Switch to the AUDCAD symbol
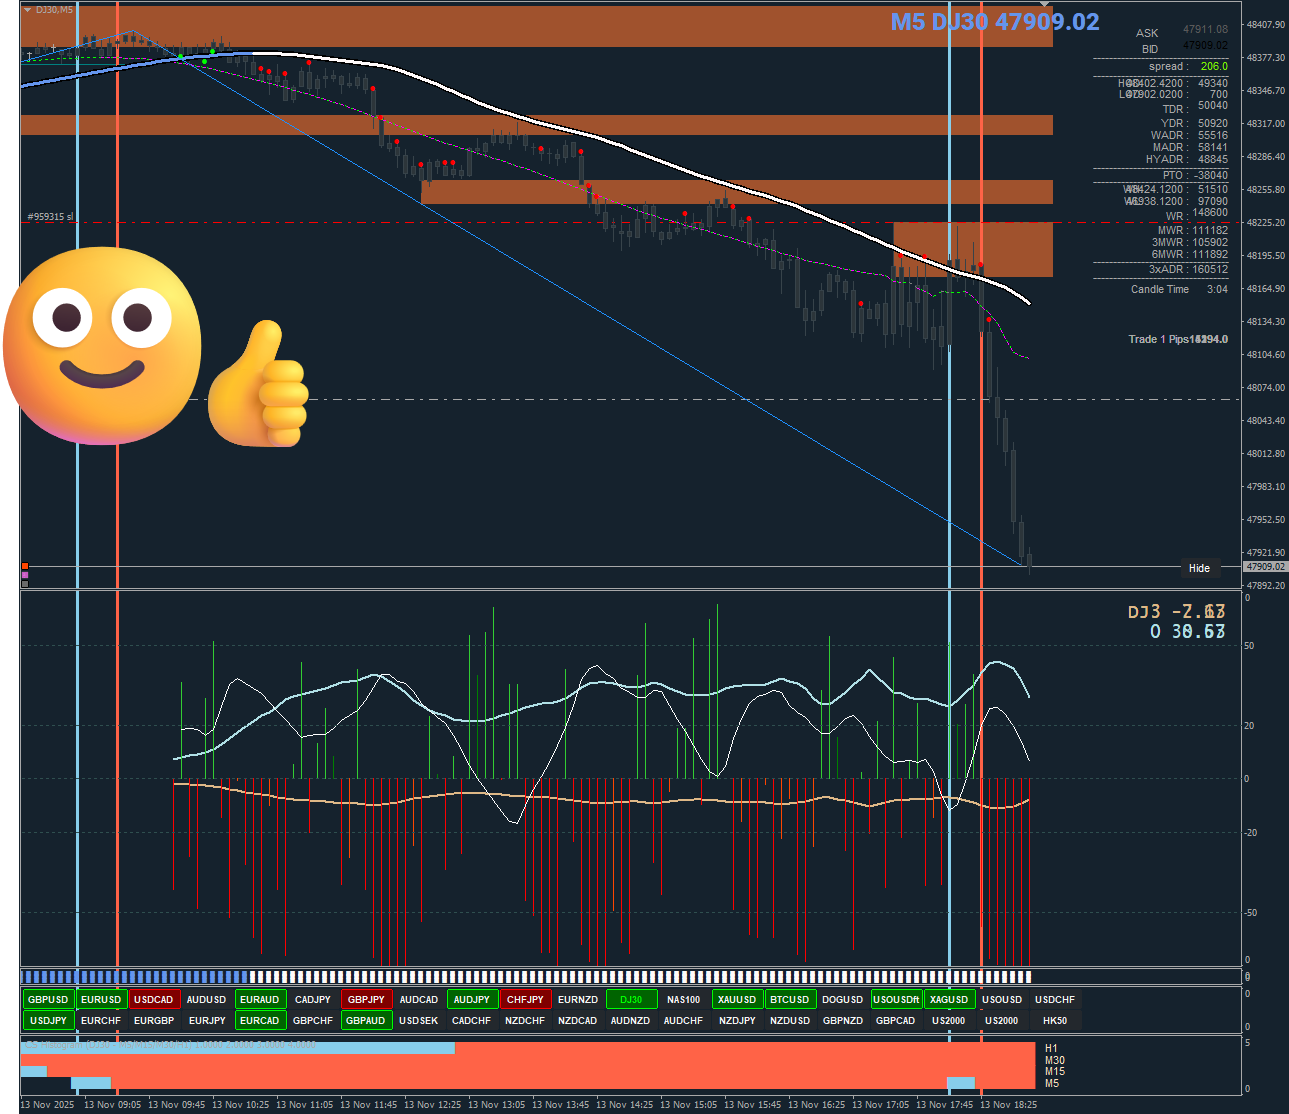 (419, 1000)
